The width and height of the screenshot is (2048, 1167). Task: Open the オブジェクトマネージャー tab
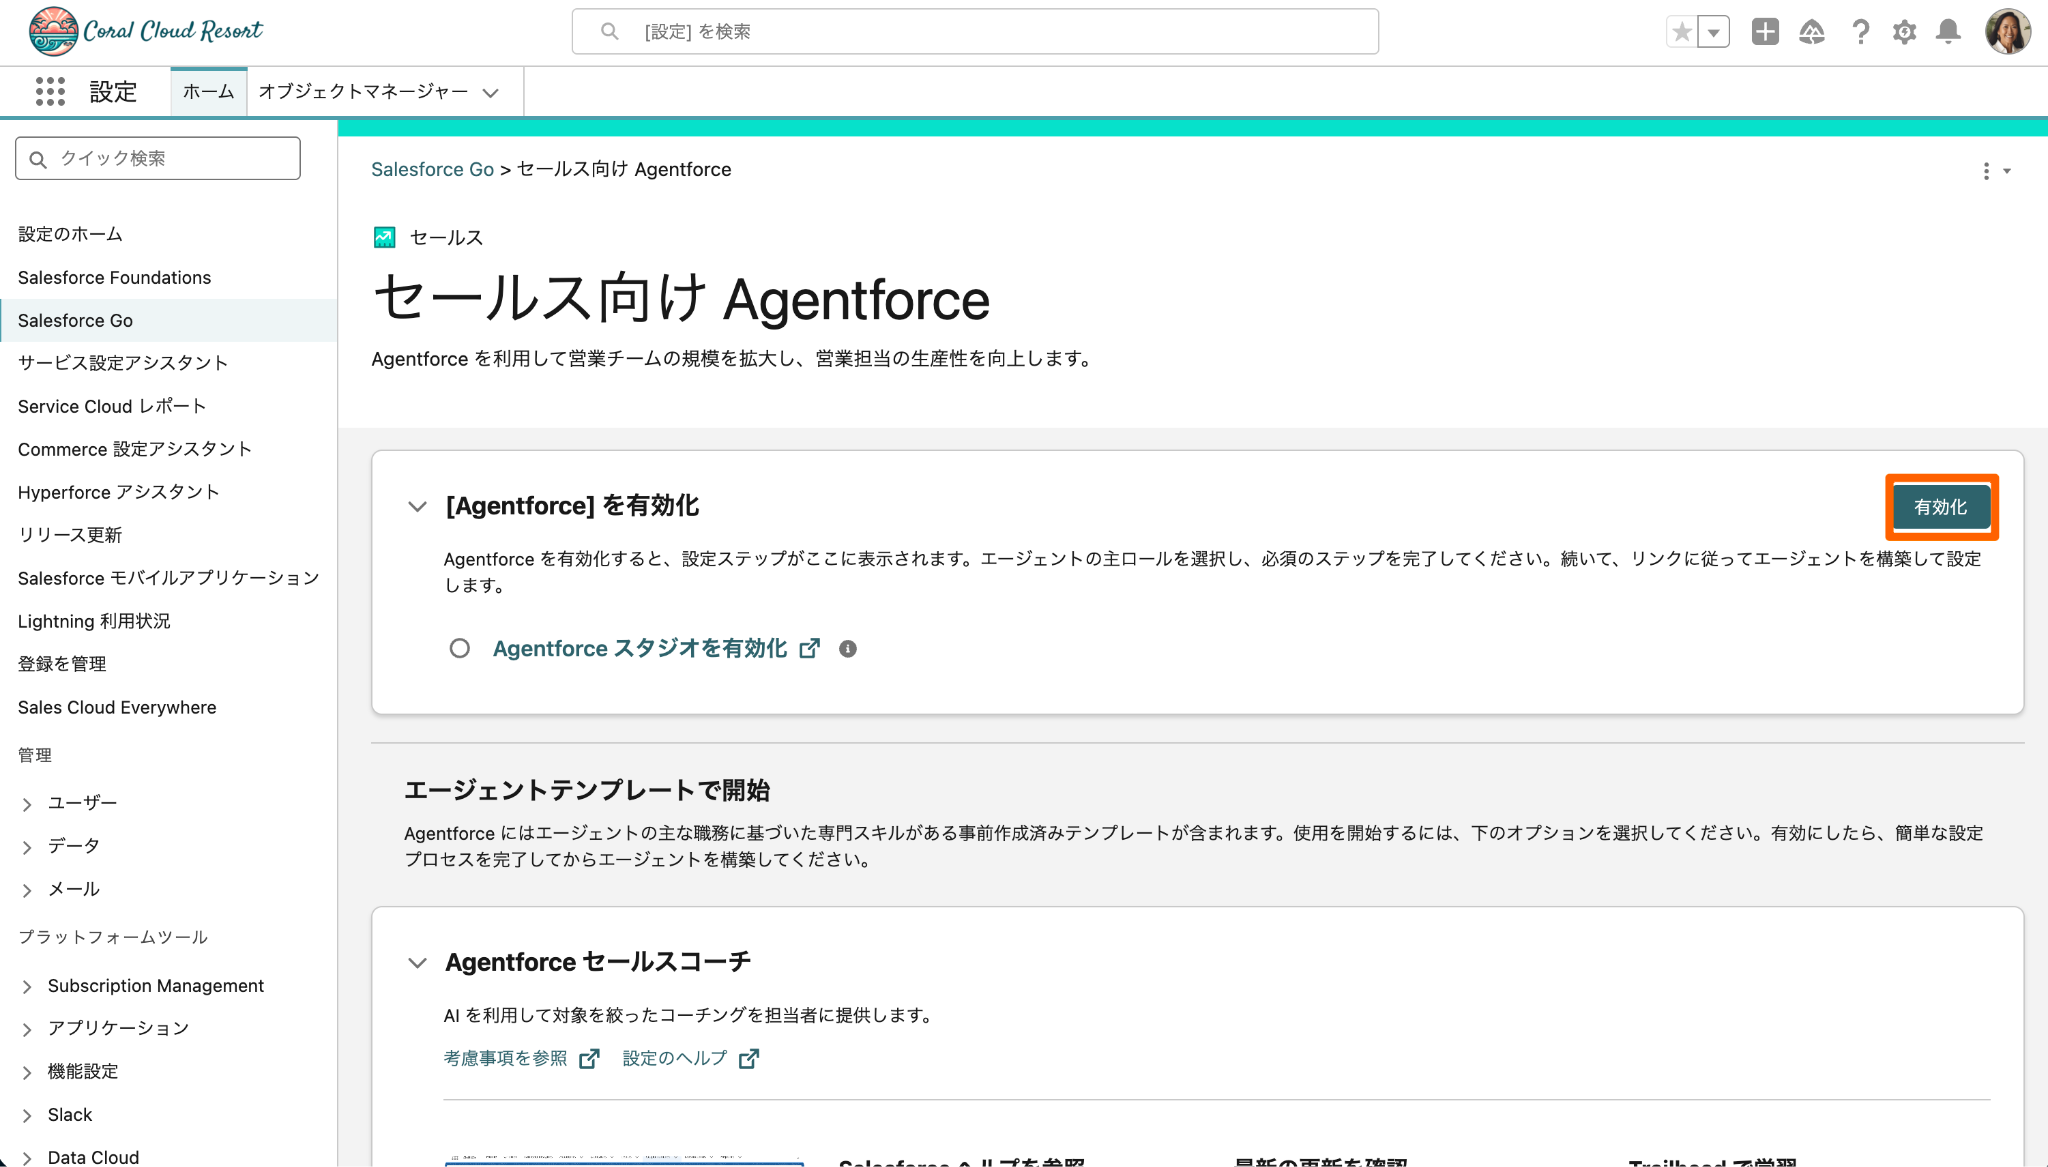pos(364,92)
